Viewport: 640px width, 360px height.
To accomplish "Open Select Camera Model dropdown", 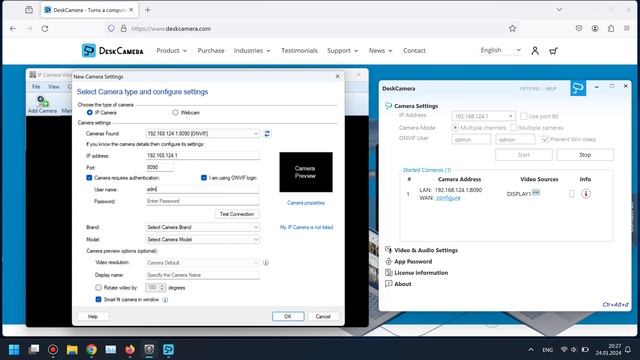I will coord(202,239).
